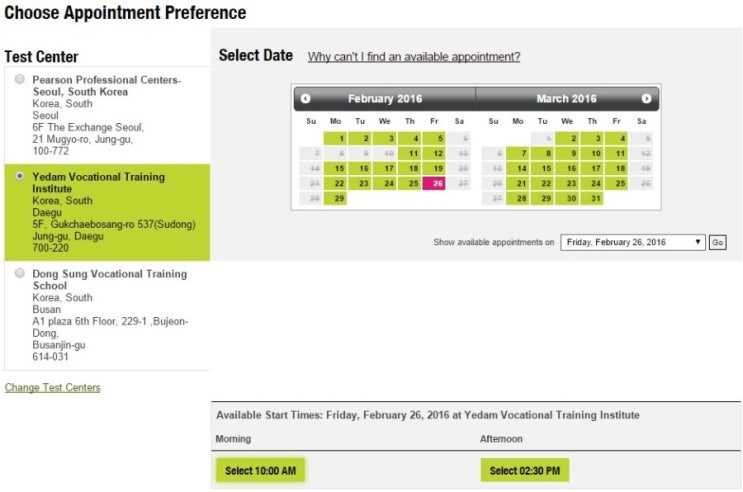Screen dimensions: 743x492
Task: Select the 02:30 PM start time
Action: 524,470
